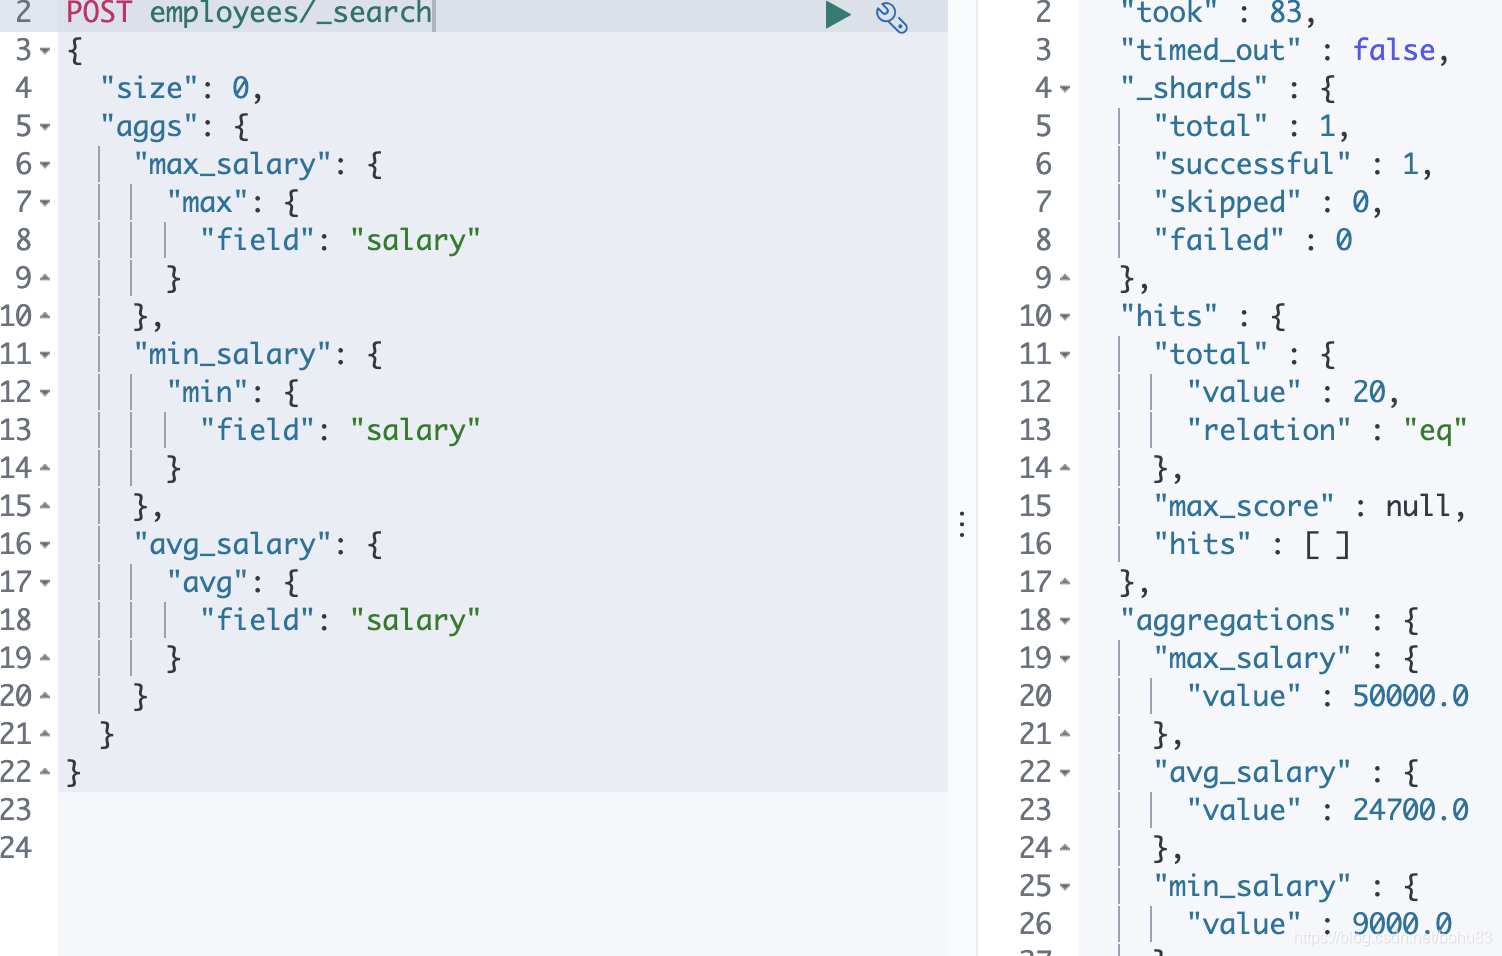Image resolution: width=1502 pixels, height=956 pixels.
Task: Click the "size": 0 line in the request
Action: 182,88
